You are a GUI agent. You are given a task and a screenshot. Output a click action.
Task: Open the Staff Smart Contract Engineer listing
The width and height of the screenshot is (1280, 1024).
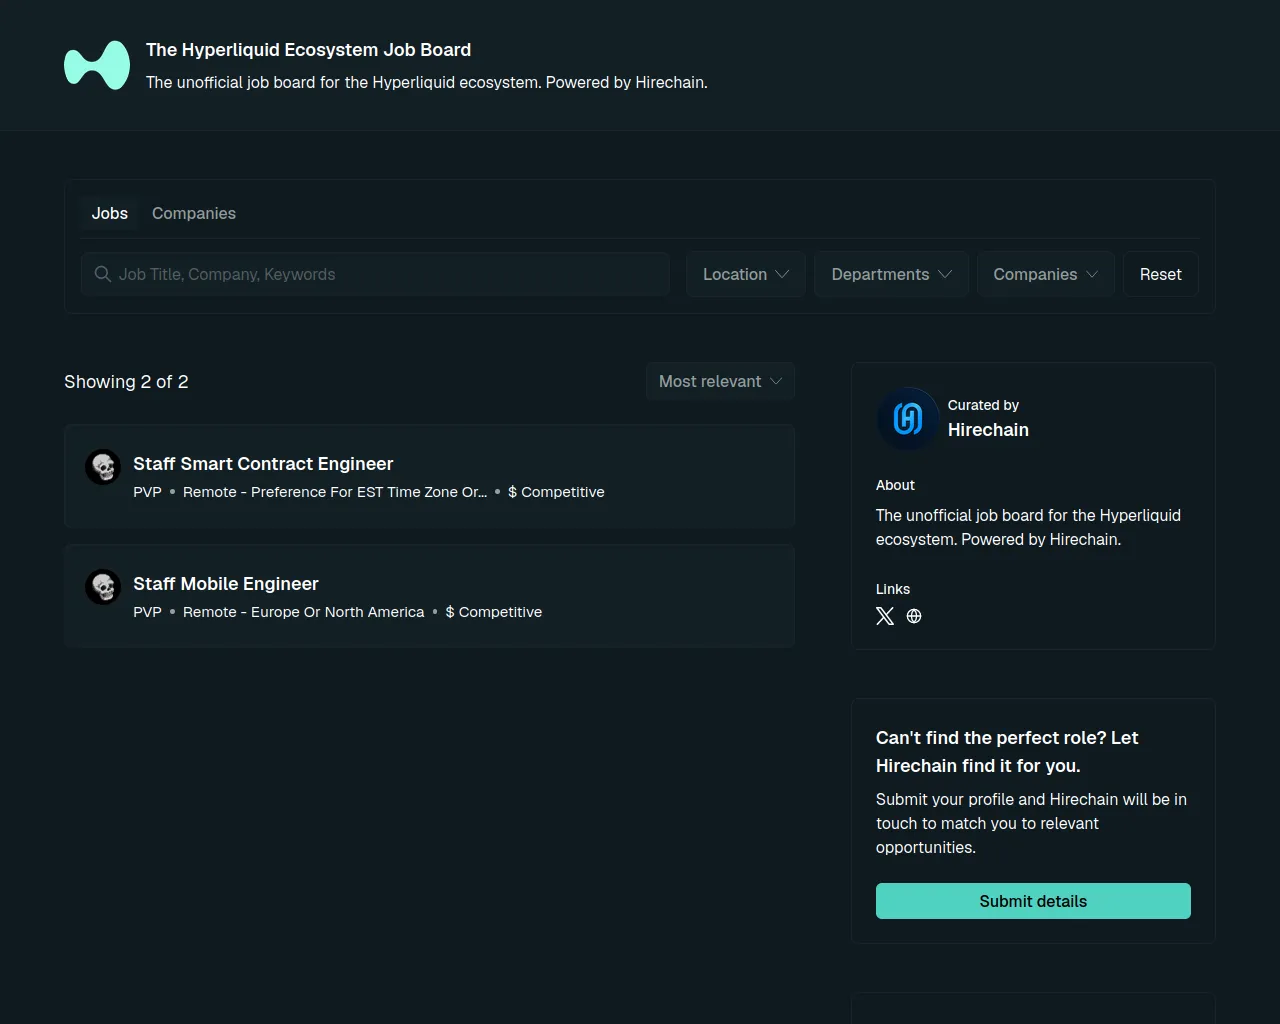click(263, 464)
